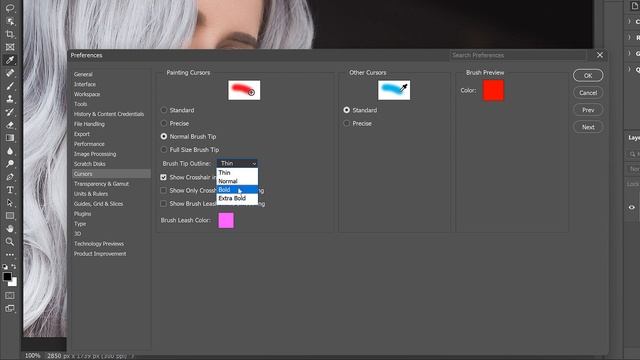The image size is (640, 360).
Task: Select the Spot Healing Brush tool
Action: [10, 73]
